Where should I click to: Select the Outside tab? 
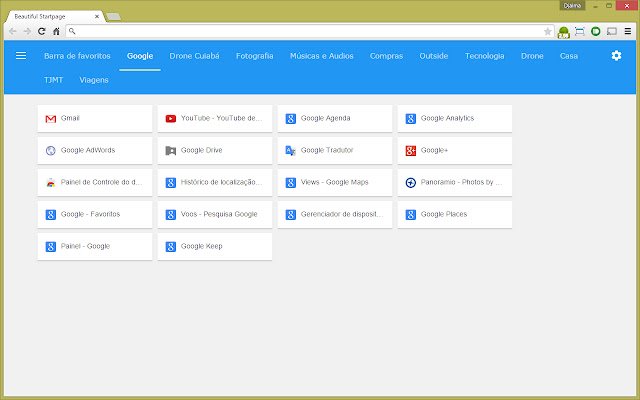tap(433, 56)
